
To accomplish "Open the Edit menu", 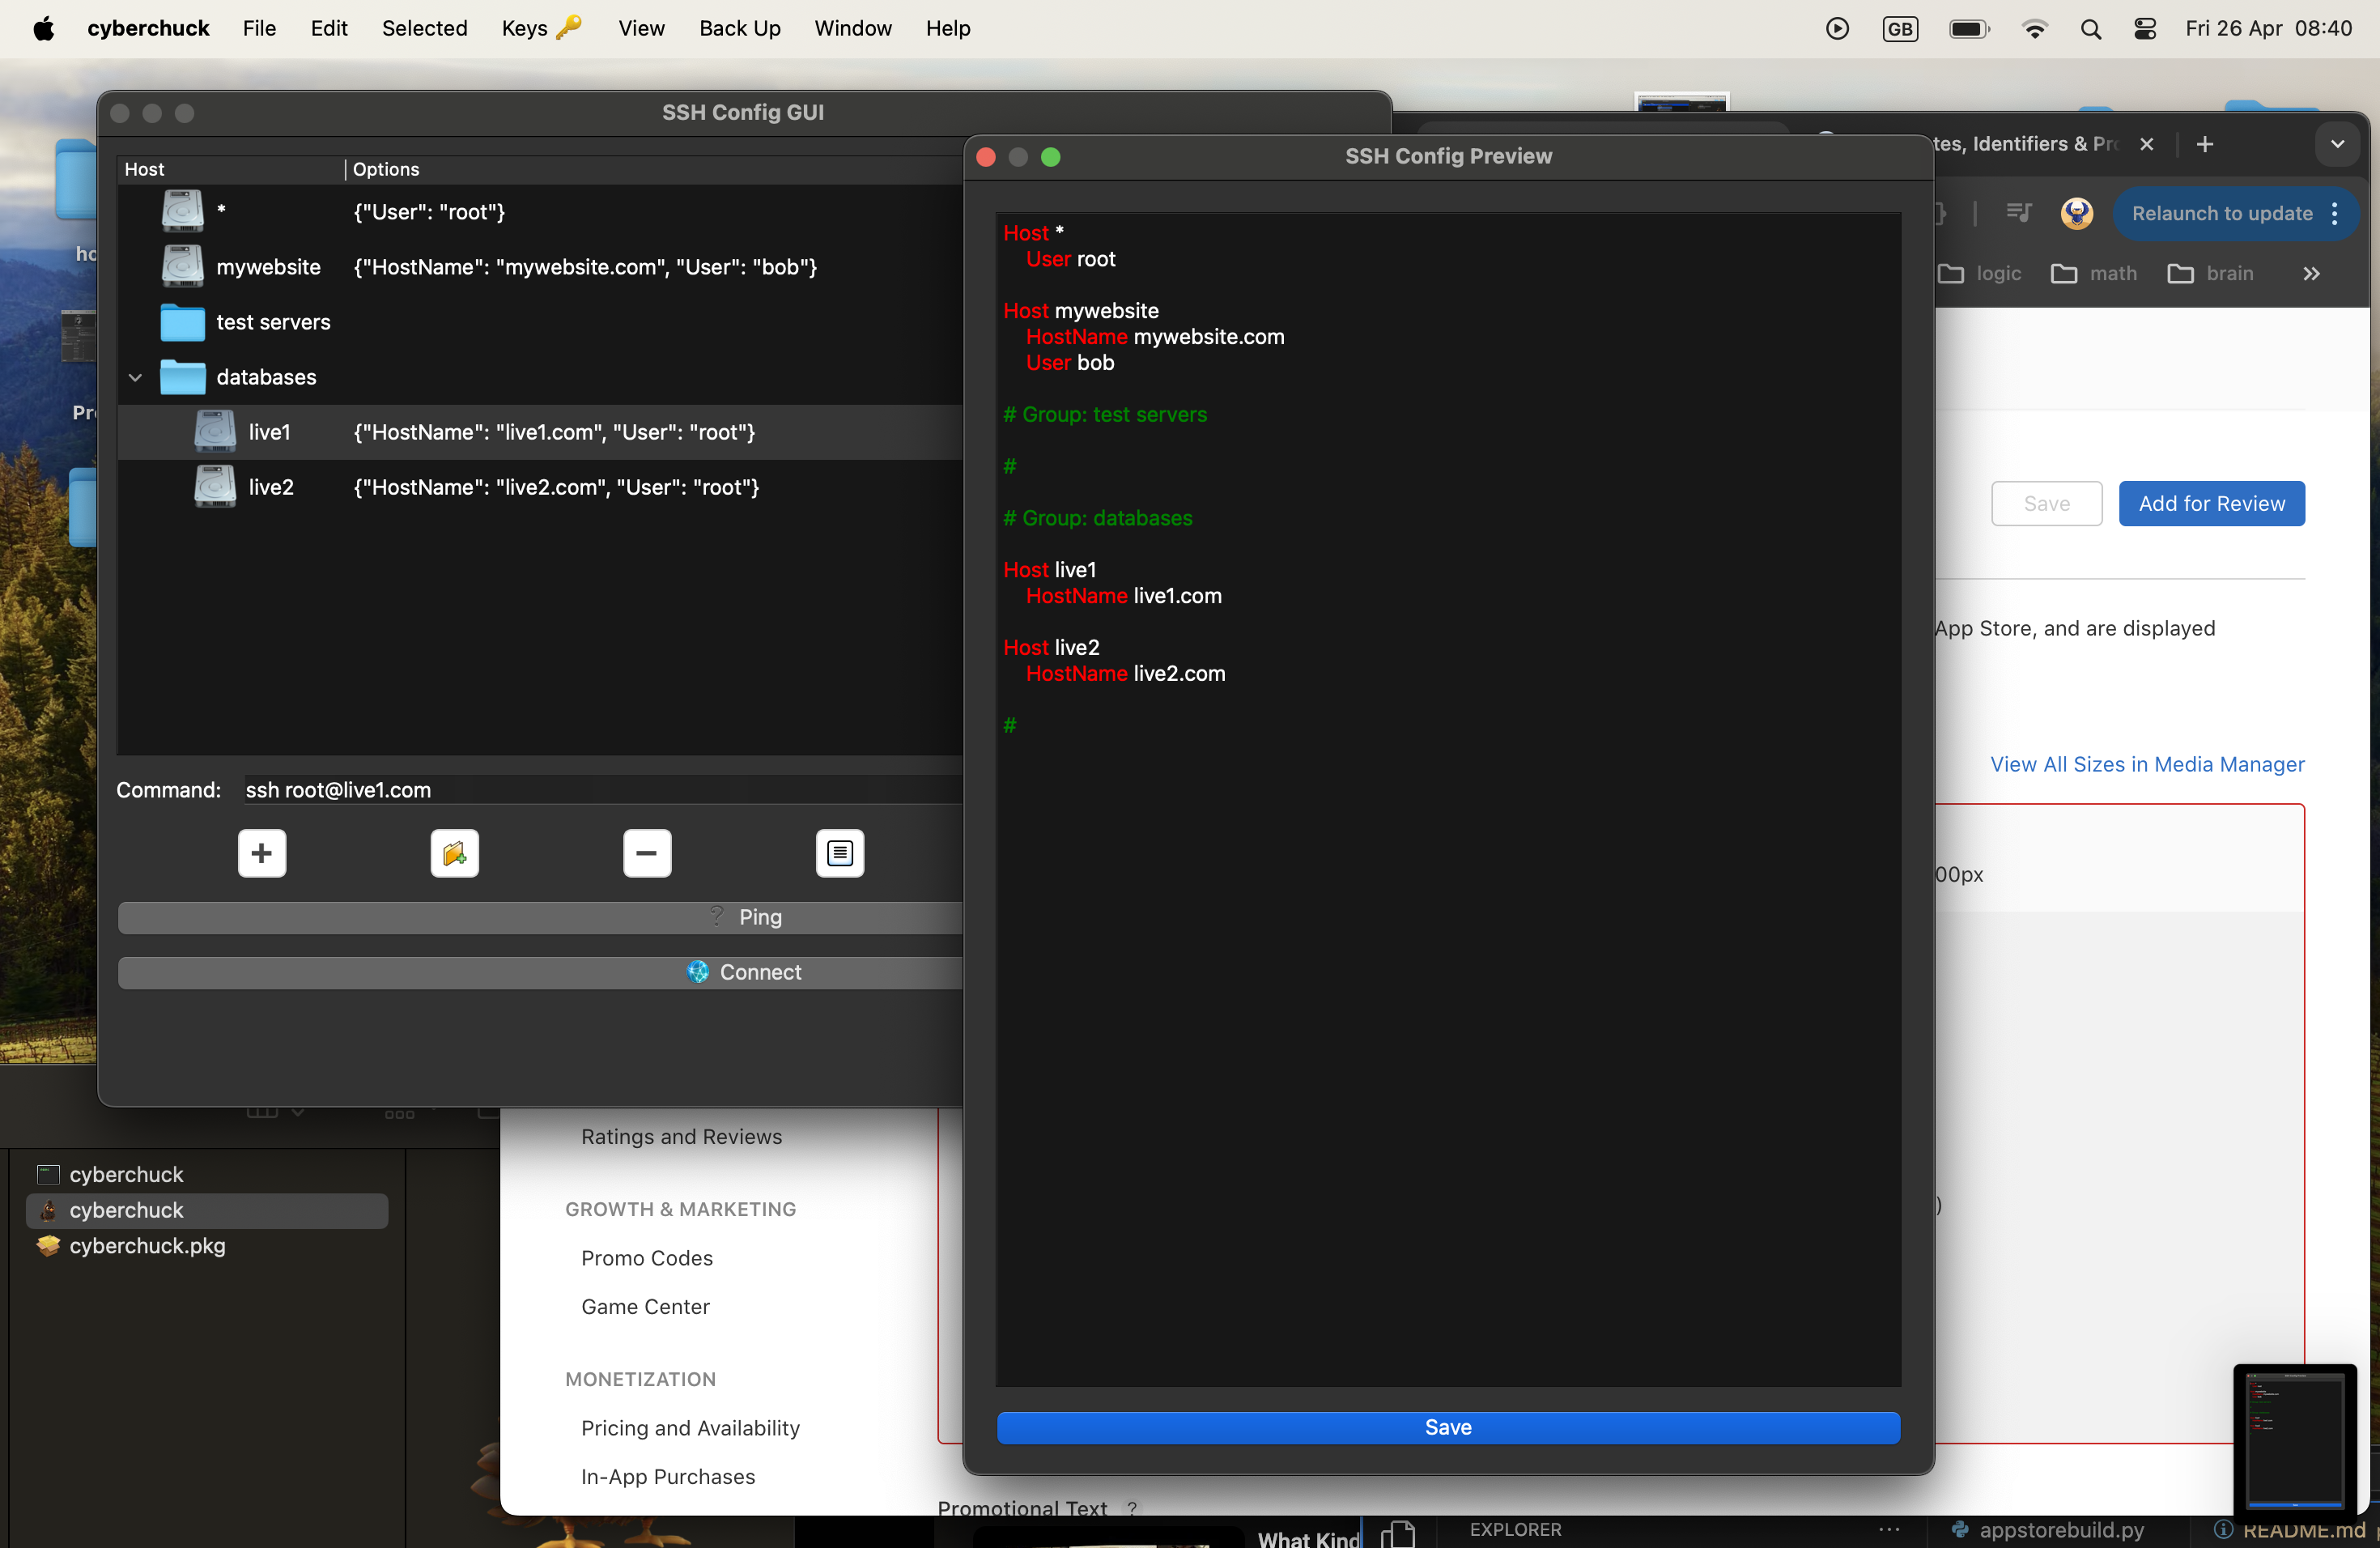I will coord(329,28).
